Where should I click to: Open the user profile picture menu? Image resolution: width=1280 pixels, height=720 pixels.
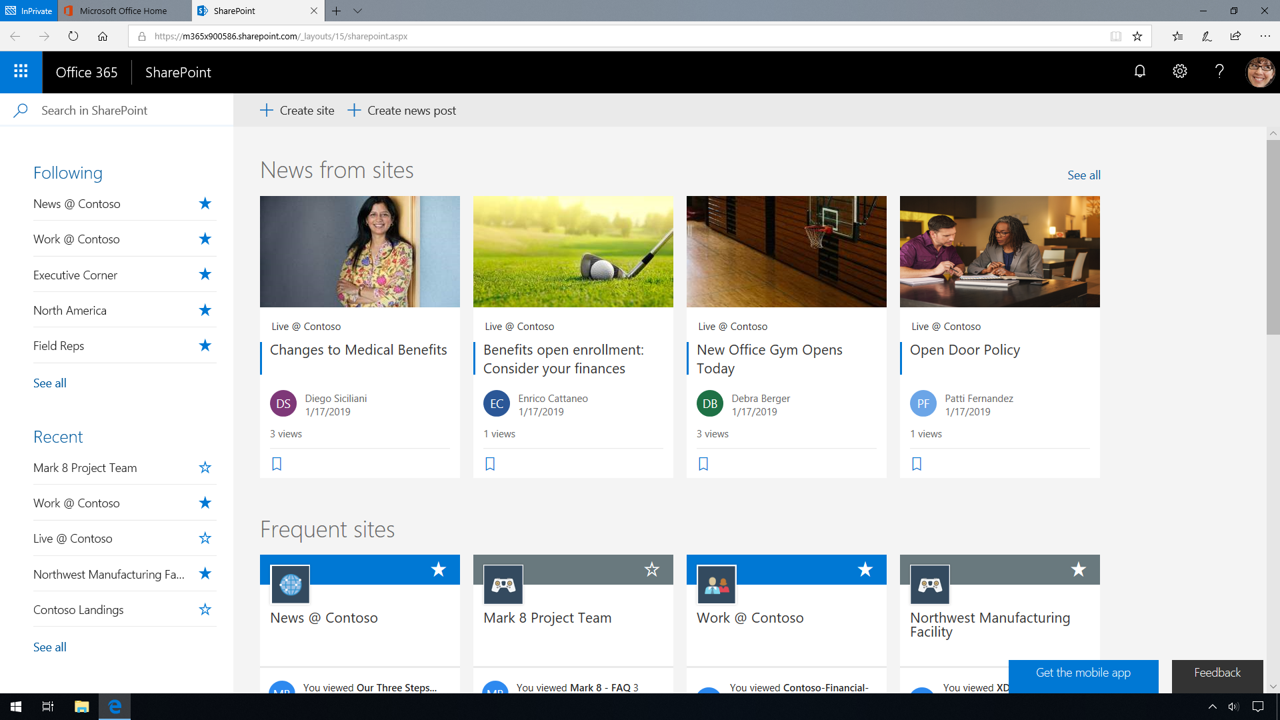pos(1260,72)
